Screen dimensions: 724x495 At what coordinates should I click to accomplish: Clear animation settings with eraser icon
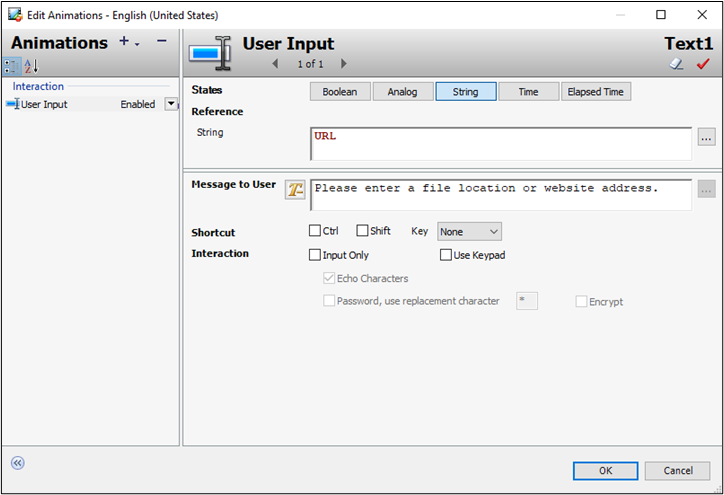click(676, 64)
